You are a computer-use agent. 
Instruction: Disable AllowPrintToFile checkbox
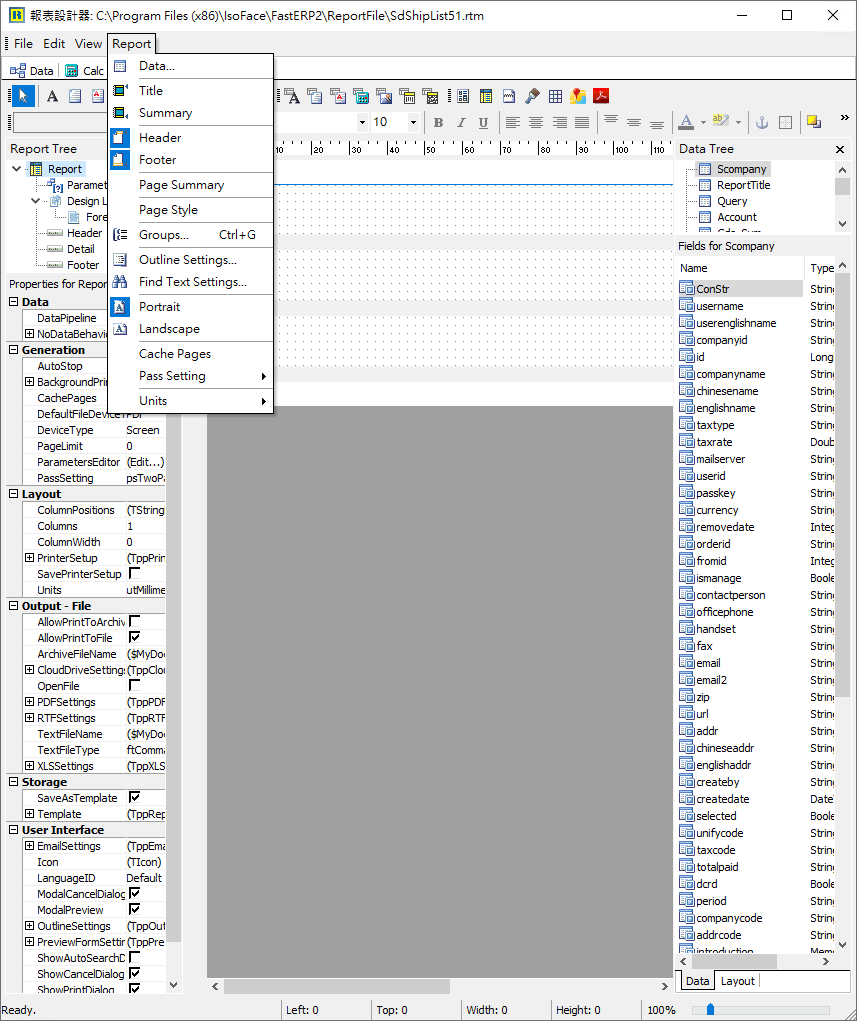pyautogui.click(x=135, y=637)
